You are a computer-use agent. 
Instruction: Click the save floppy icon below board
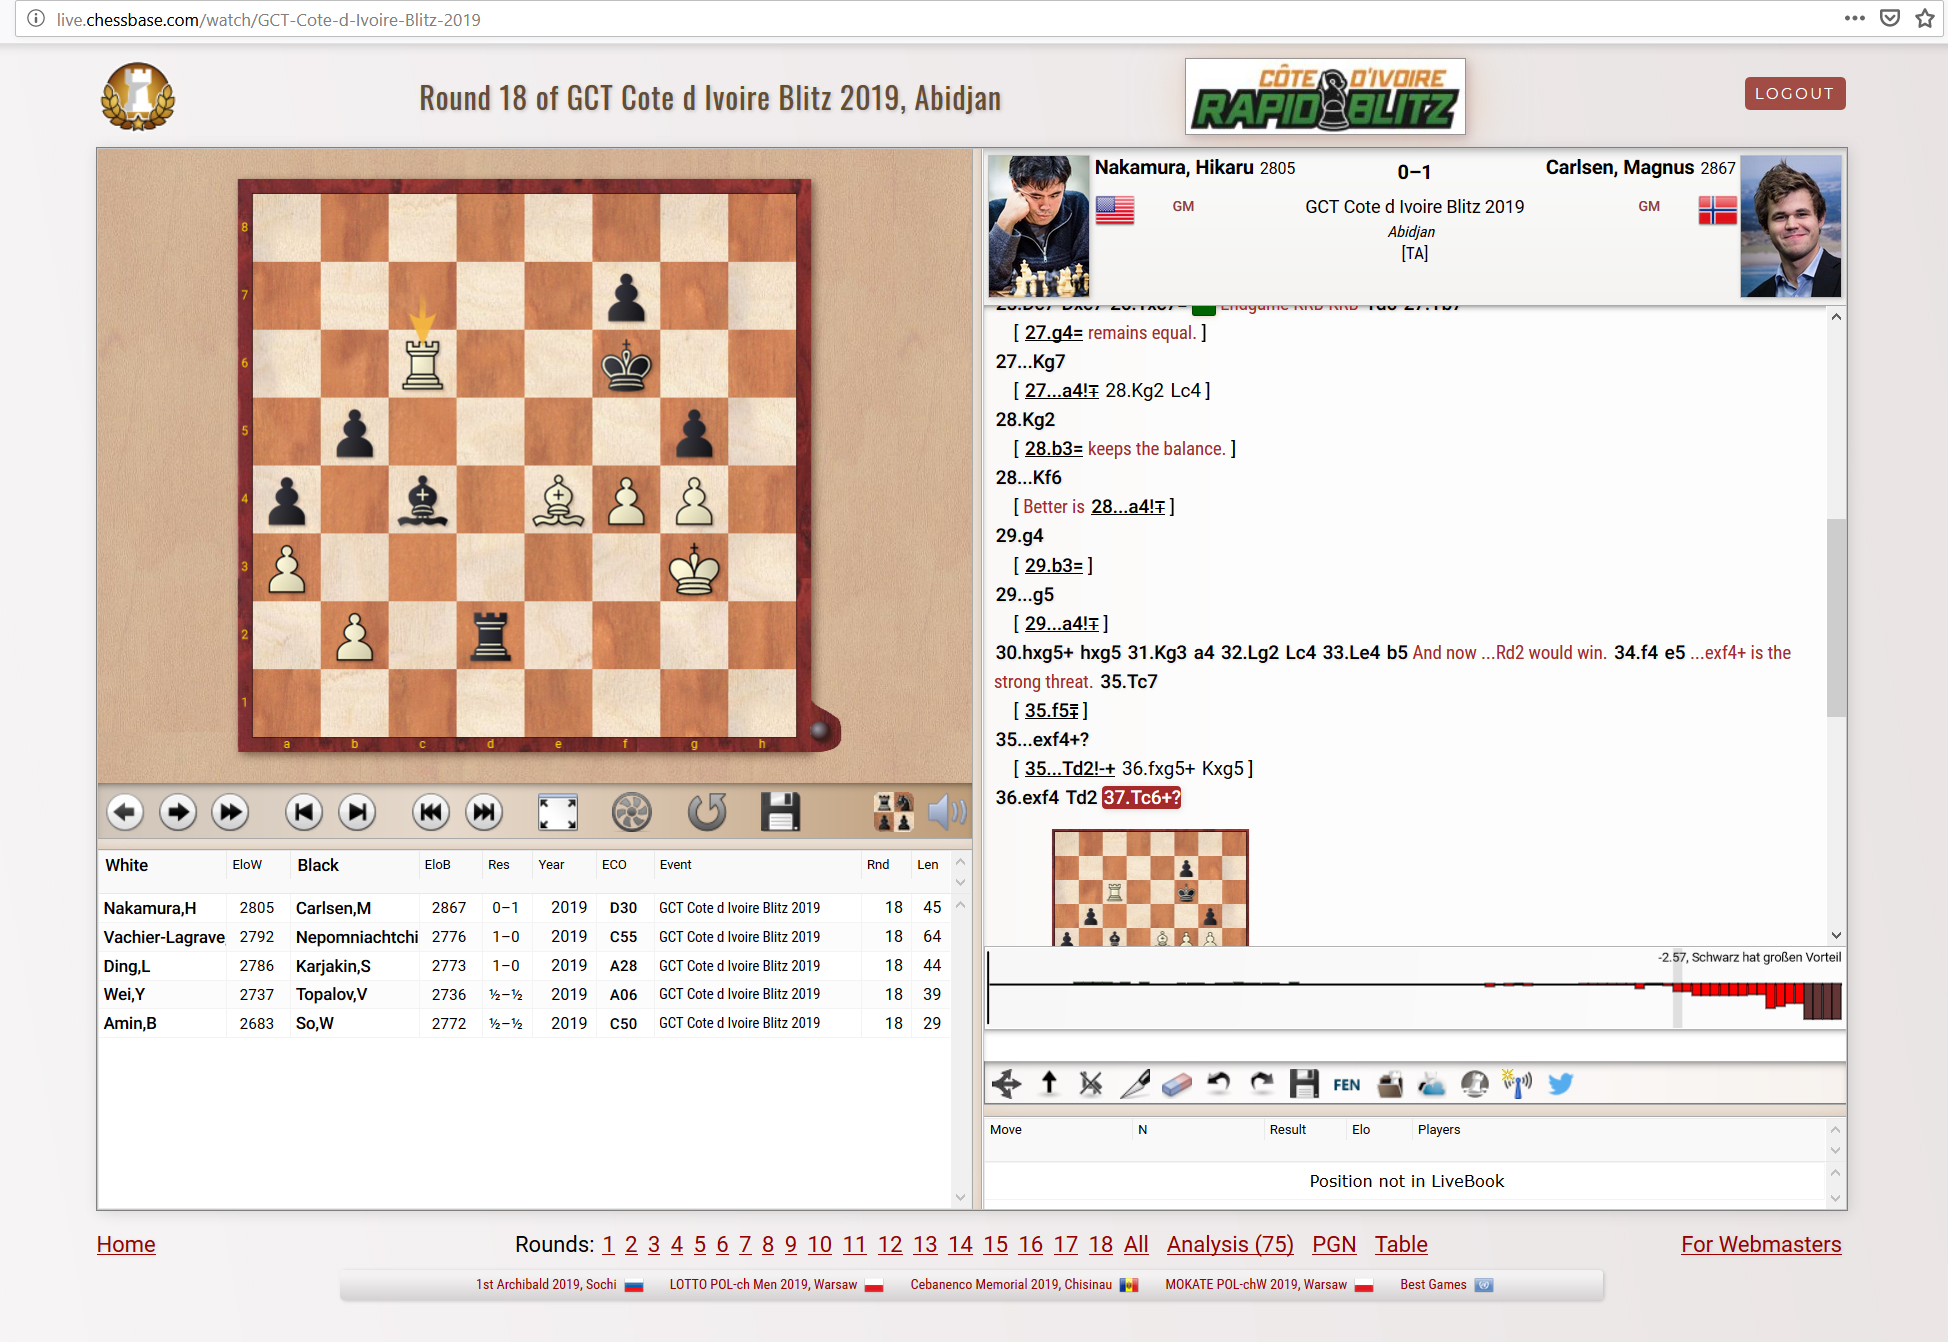780,812
